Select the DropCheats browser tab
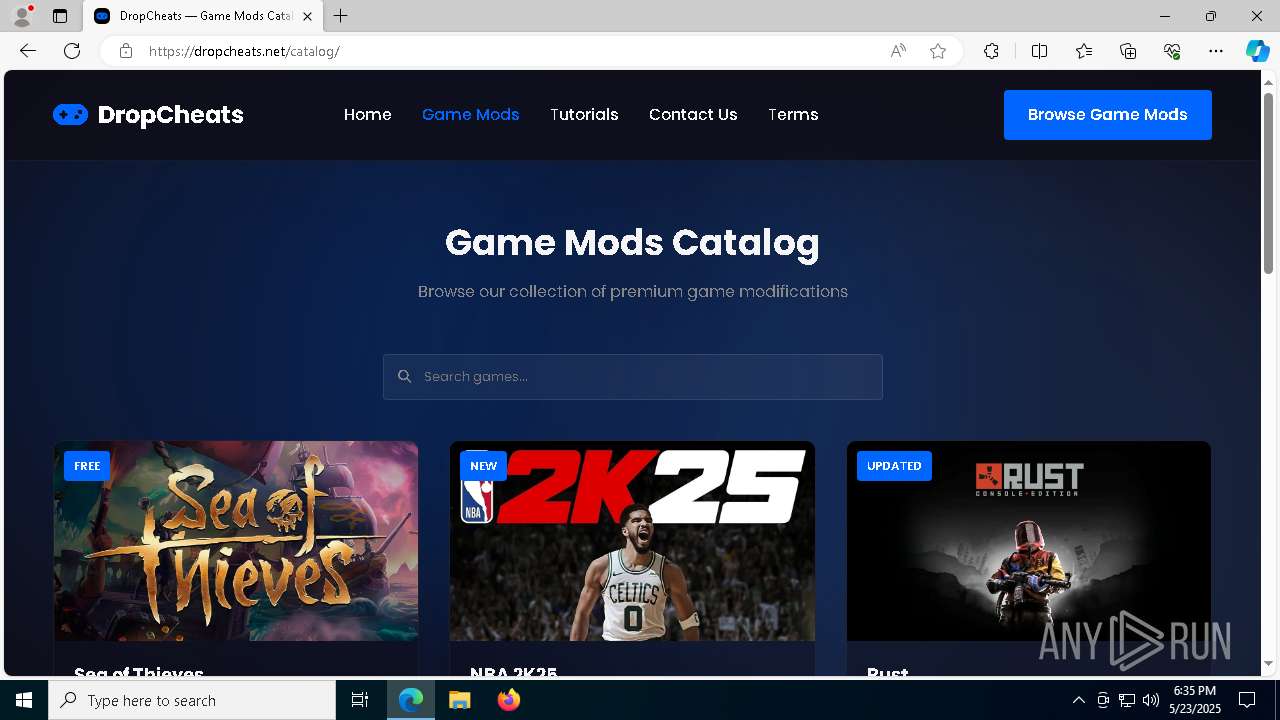This screenshot has height=720, width=1280. click(x=203, y=16)
